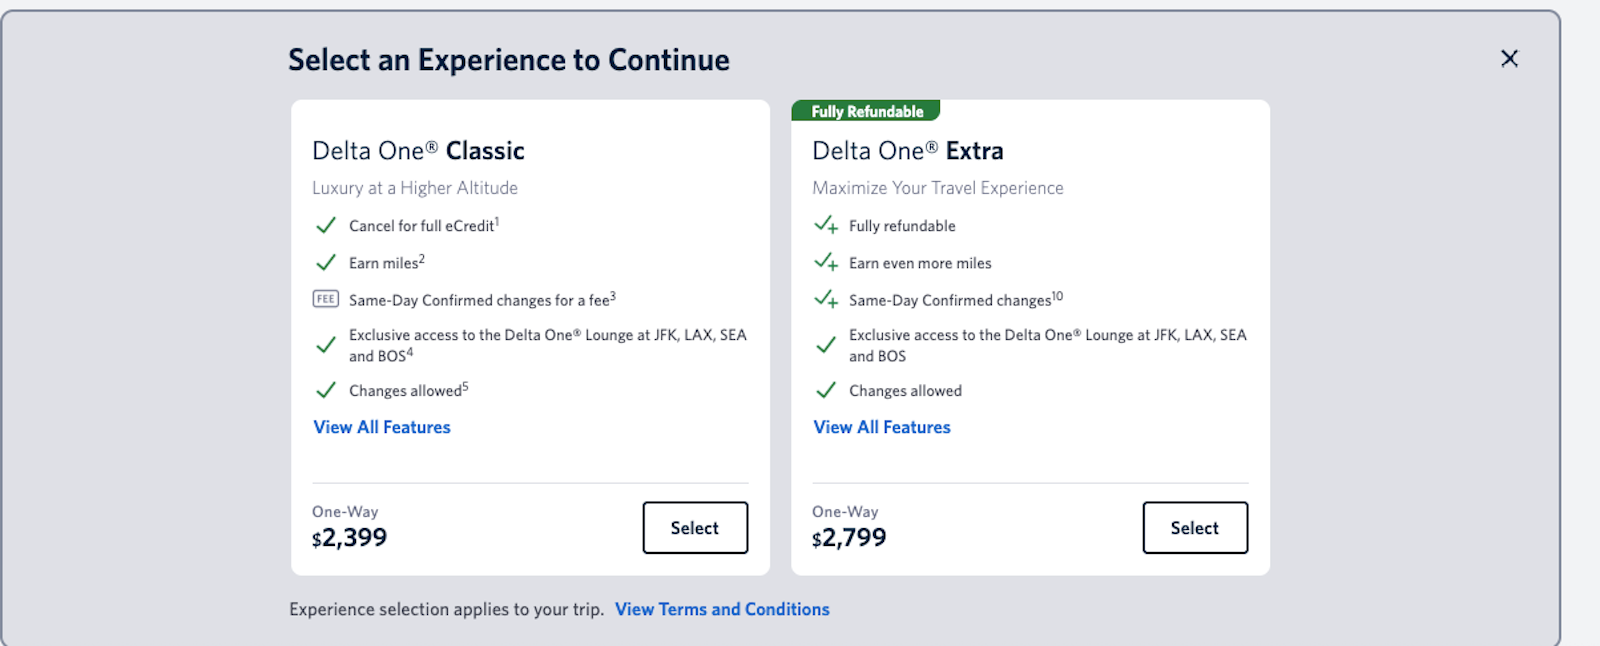1600x646 pixels.
Task: Open View All Features for Classic
Action: (382, 427)
